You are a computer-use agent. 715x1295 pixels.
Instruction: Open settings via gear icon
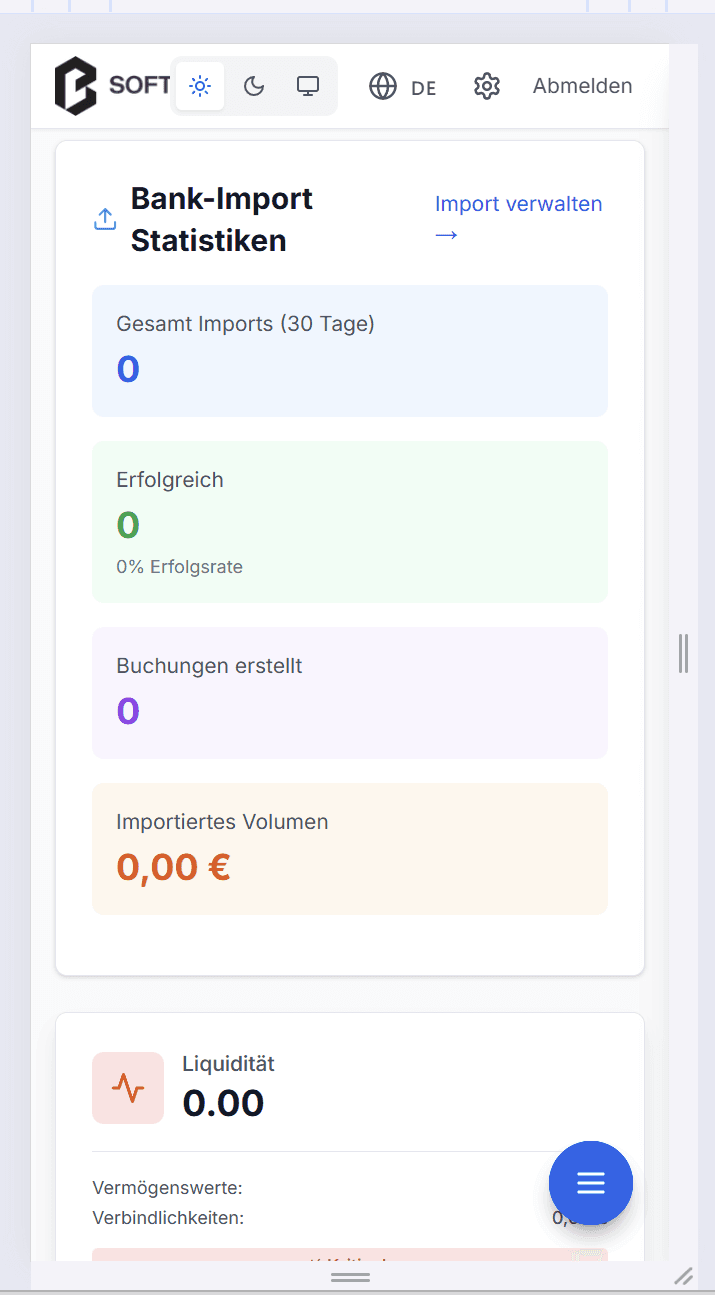pyautogui.click(x=487, y=86)
